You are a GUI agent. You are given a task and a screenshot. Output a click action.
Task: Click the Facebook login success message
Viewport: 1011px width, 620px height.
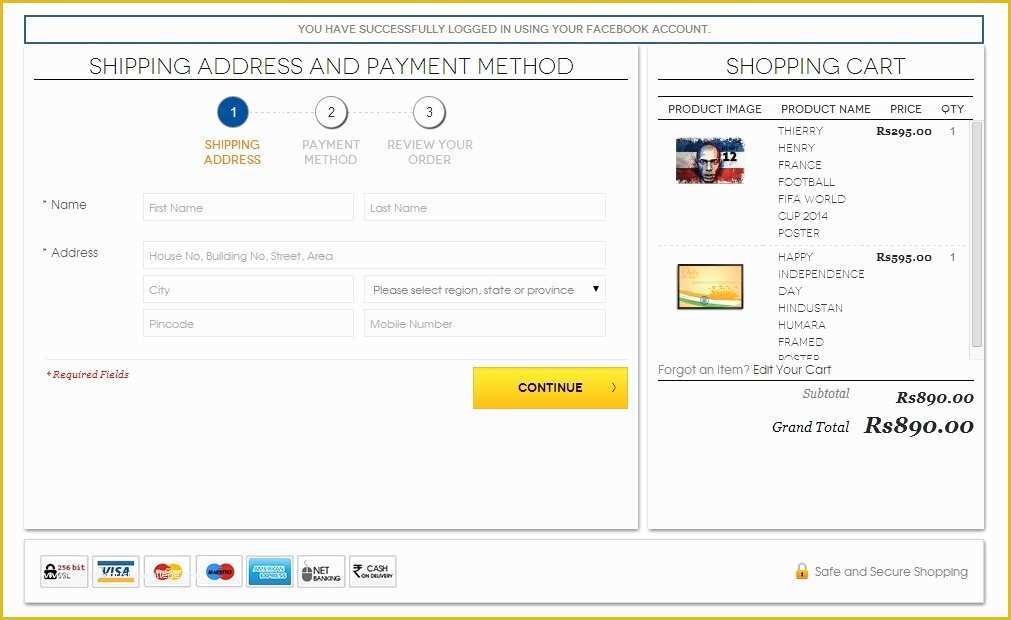coord(504,29)
